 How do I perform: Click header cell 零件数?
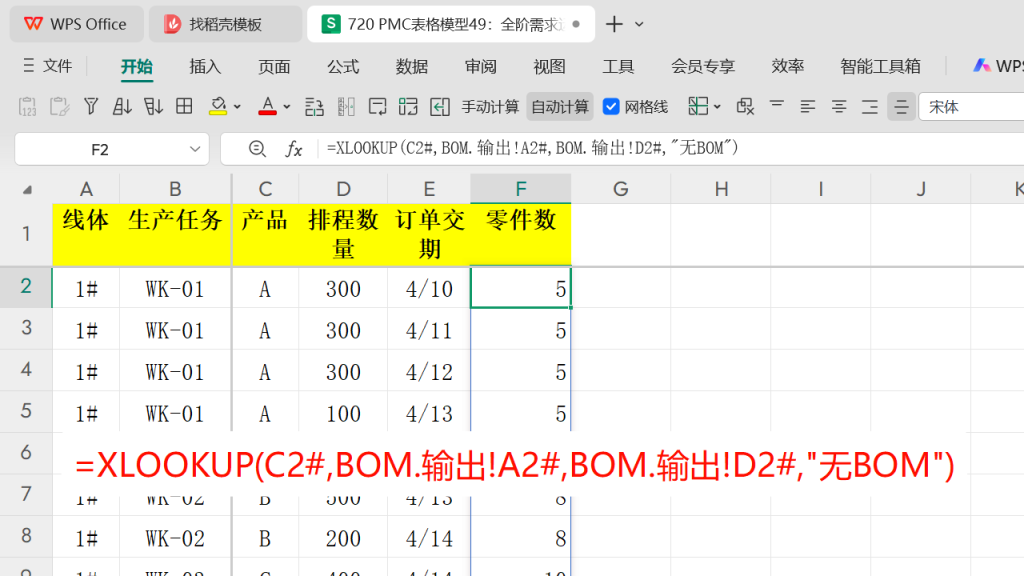coord(520,234)
